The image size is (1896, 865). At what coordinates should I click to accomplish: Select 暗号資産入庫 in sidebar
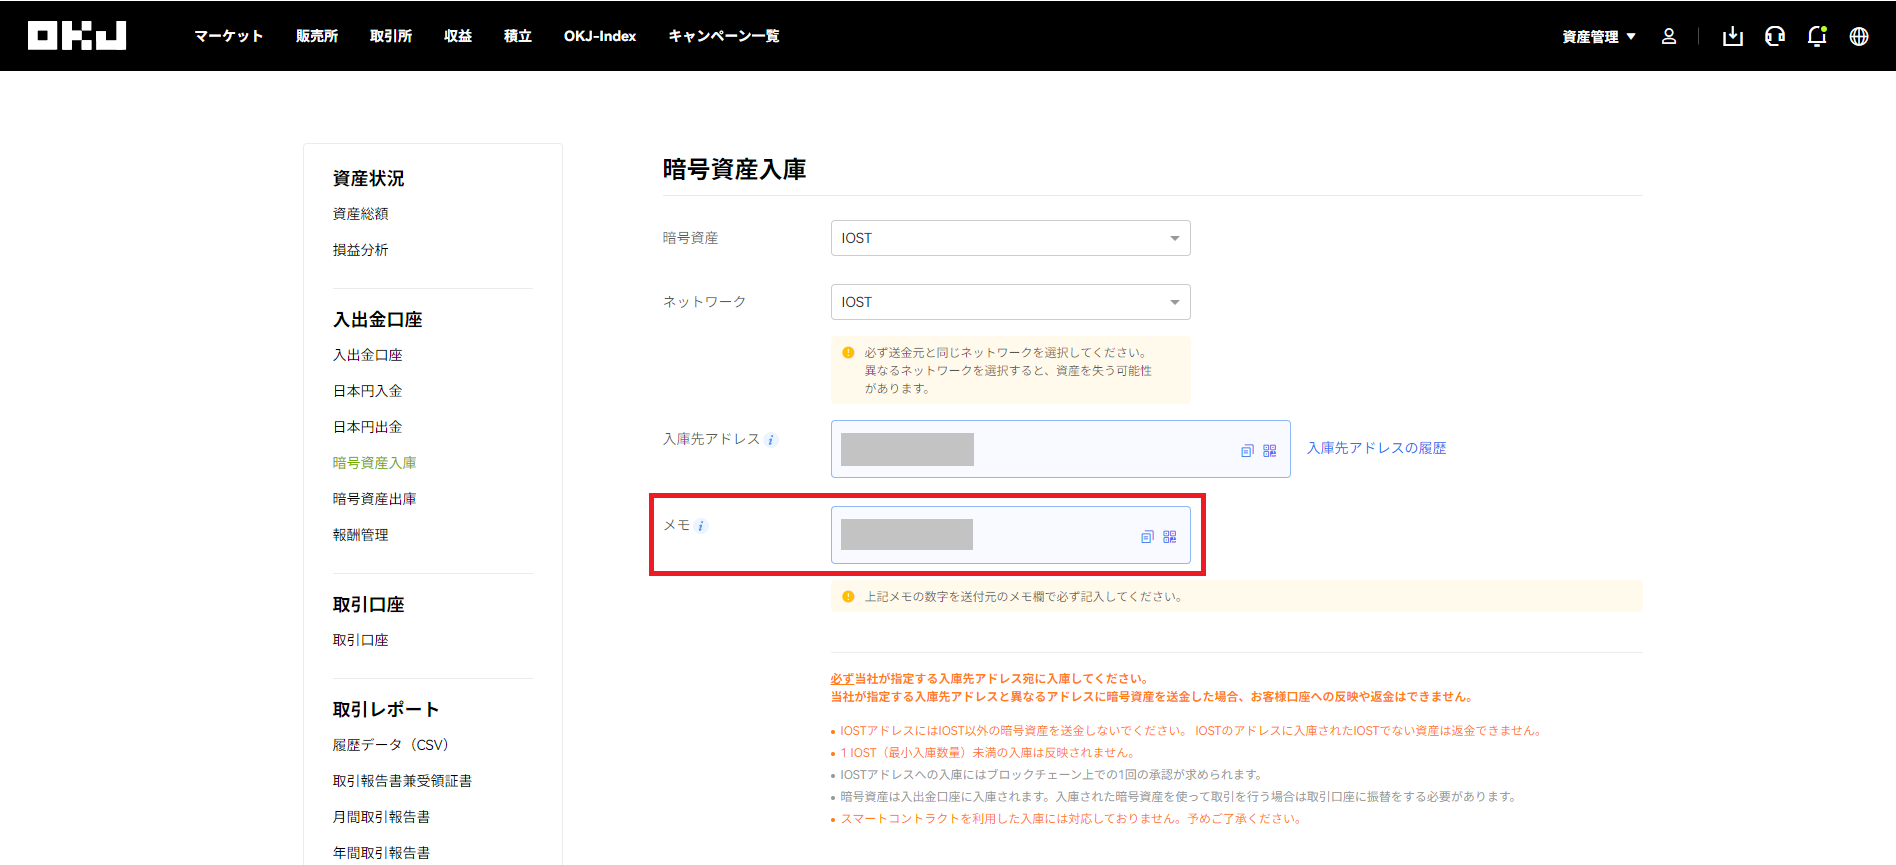point(375,463)
